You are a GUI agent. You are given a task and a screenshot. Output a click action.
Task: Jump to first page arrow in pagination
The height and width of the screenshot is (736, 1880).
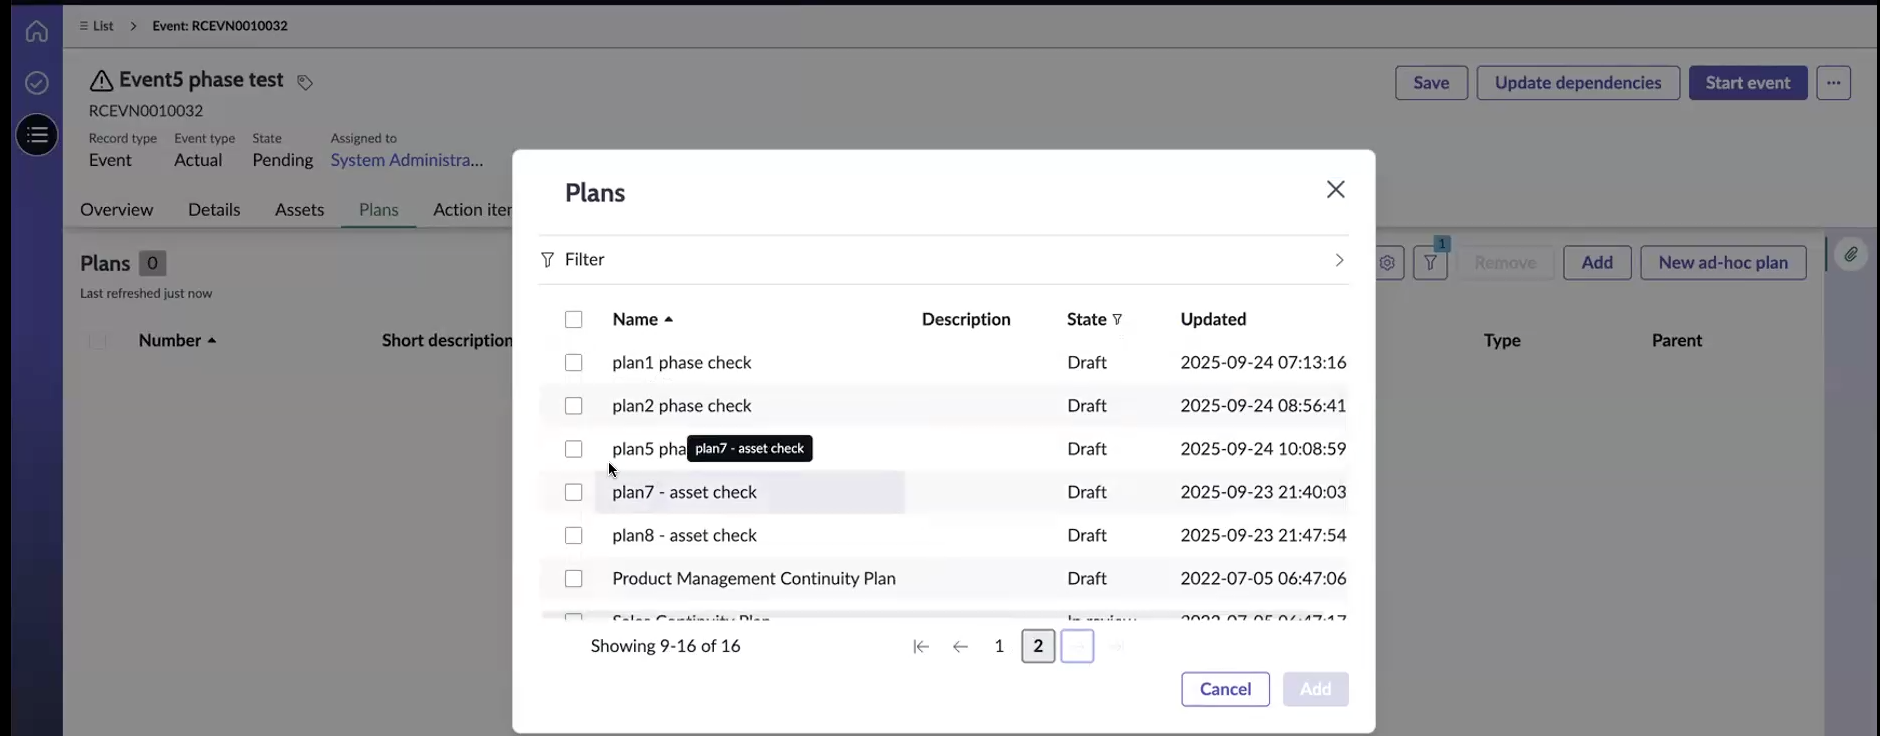[x=921, y=647]
